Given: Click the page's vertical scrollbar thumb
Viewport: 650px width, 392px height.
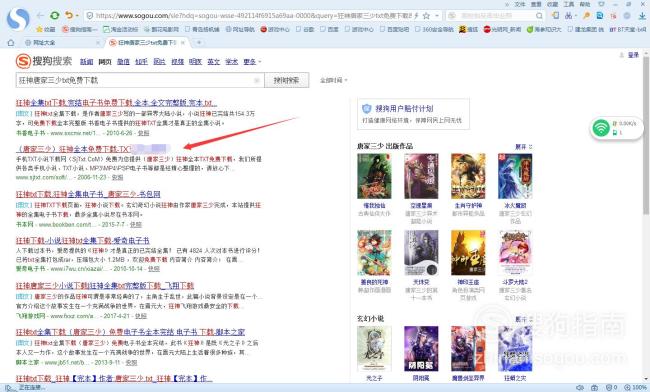Looking at the screenshot, I should [646, 136].
